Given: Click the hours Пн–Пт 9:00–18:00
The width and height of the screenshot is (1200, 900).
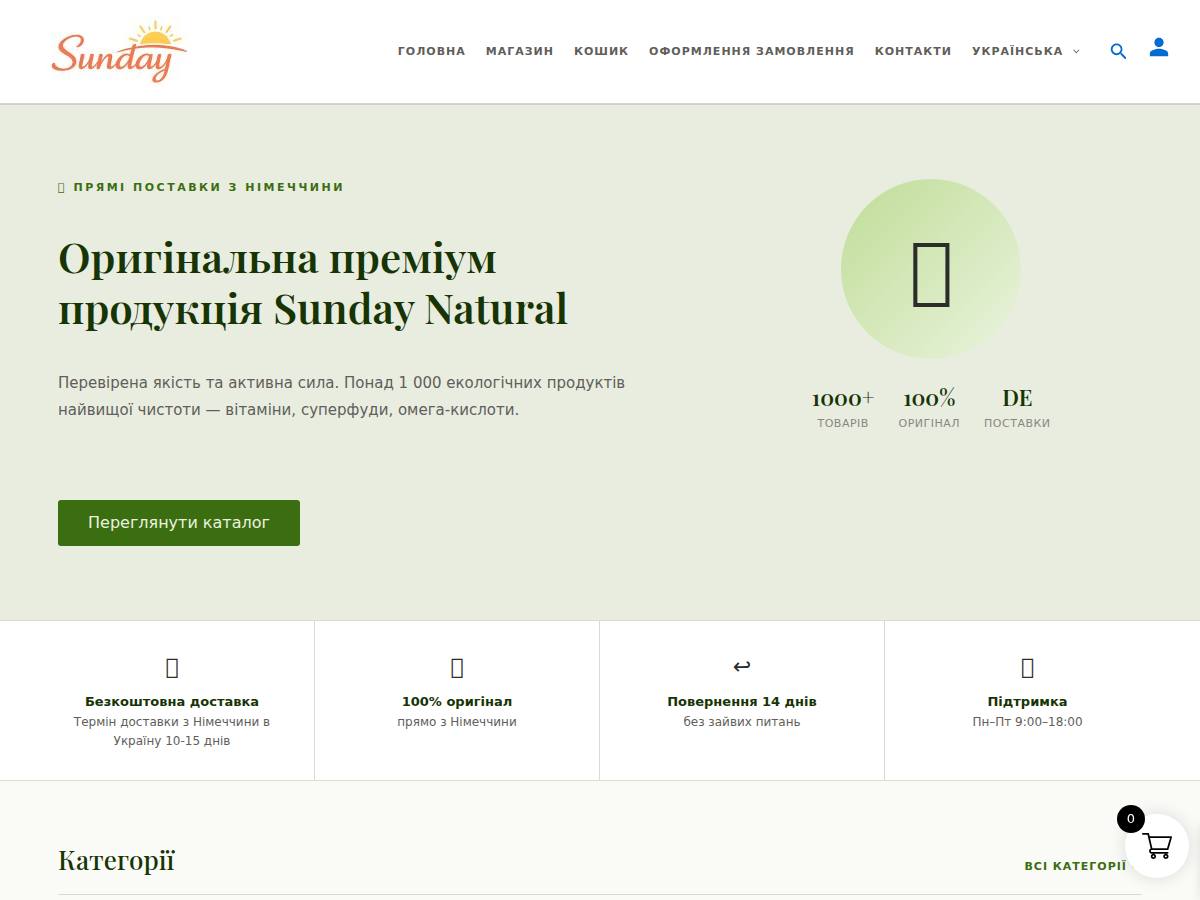Looking at the screenshot, I should click(1027, 722).
